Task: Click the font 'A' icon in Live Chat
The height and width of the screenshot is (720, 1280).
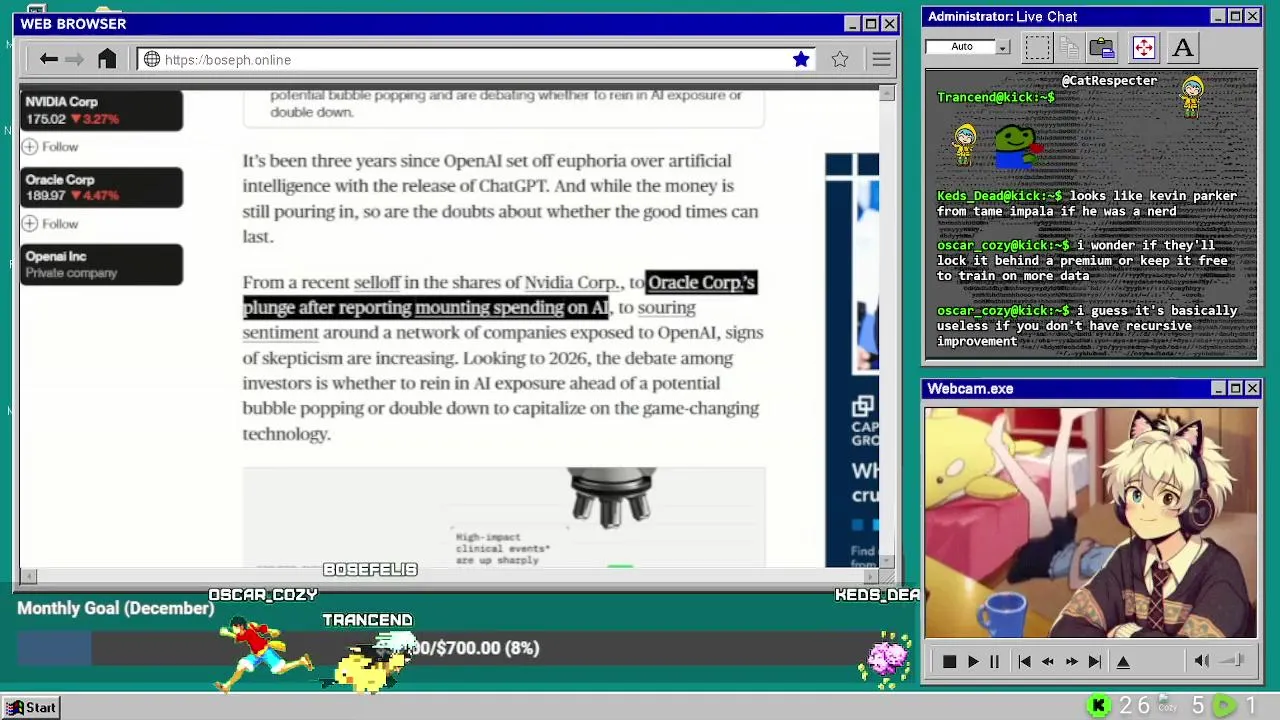Action: coord(1183,47)
